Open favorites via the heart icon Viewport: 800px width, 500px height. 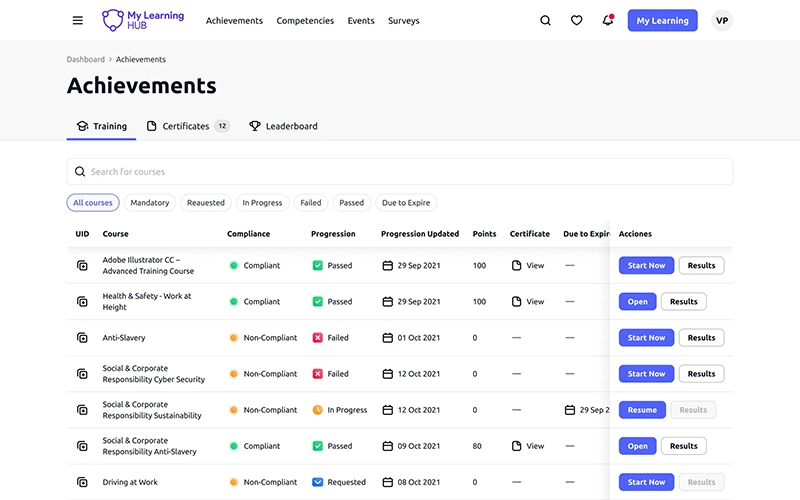[x=576, y=21]
